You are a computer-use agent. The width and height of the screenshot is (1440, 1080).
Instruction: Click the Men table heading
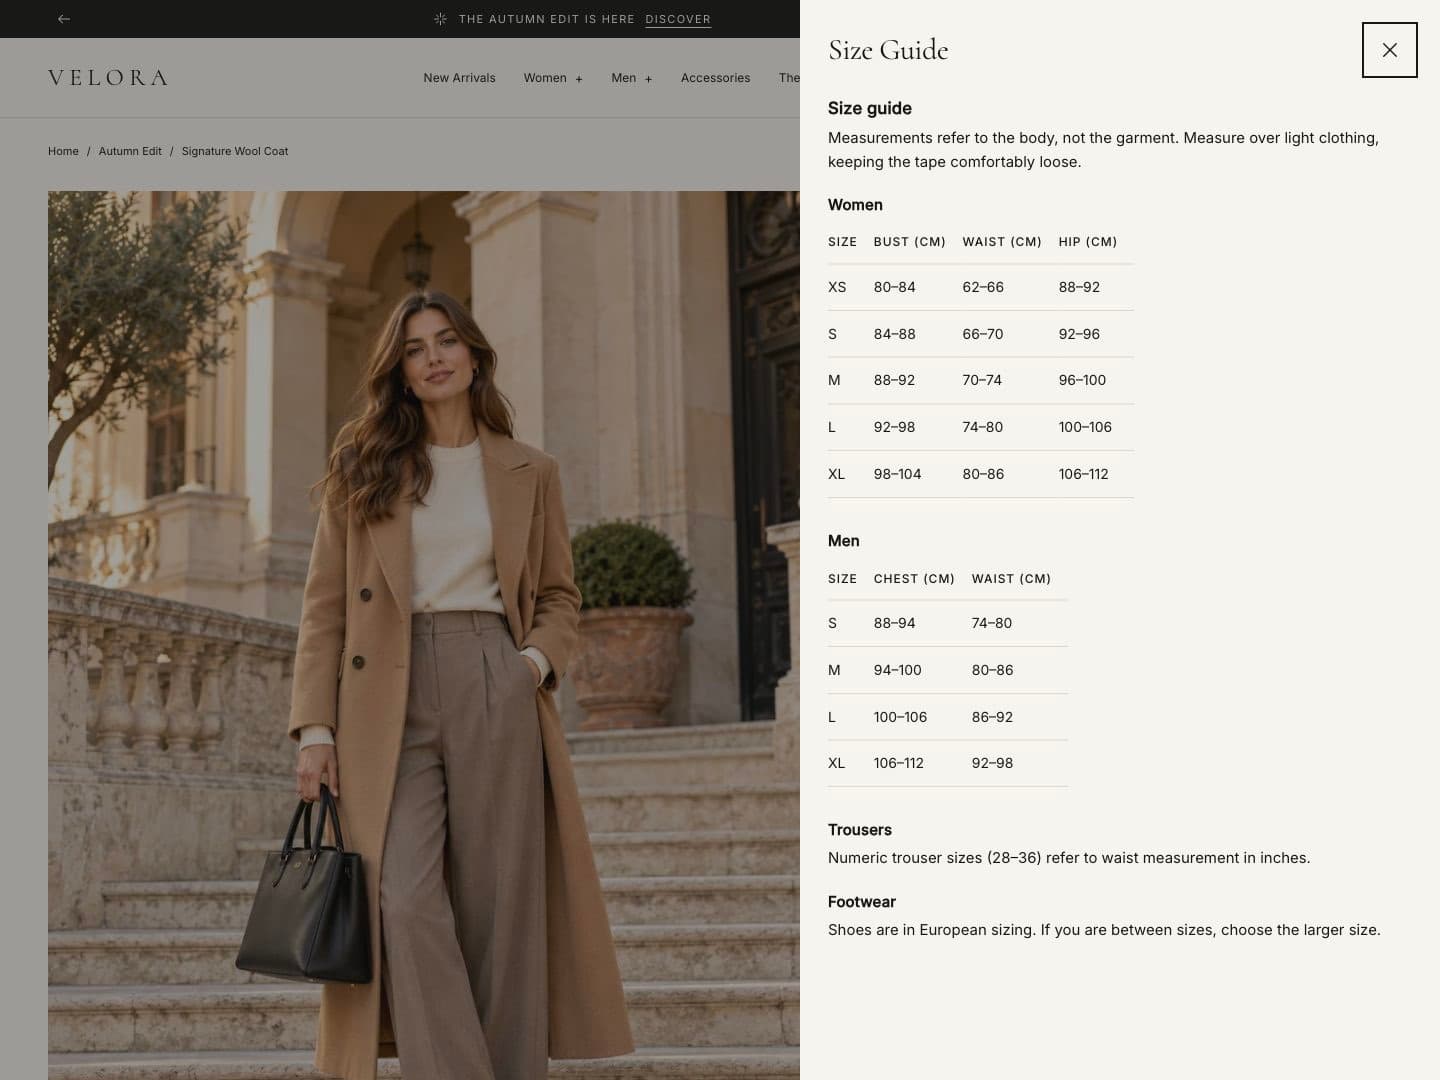843,541
